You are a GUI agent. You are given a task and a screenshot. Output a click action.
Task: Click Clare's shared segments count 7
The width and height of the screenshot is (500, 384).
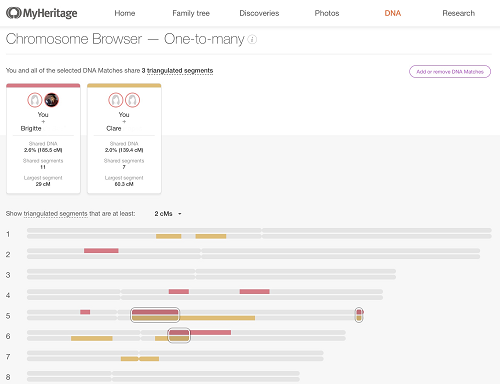tap(124, 167)
